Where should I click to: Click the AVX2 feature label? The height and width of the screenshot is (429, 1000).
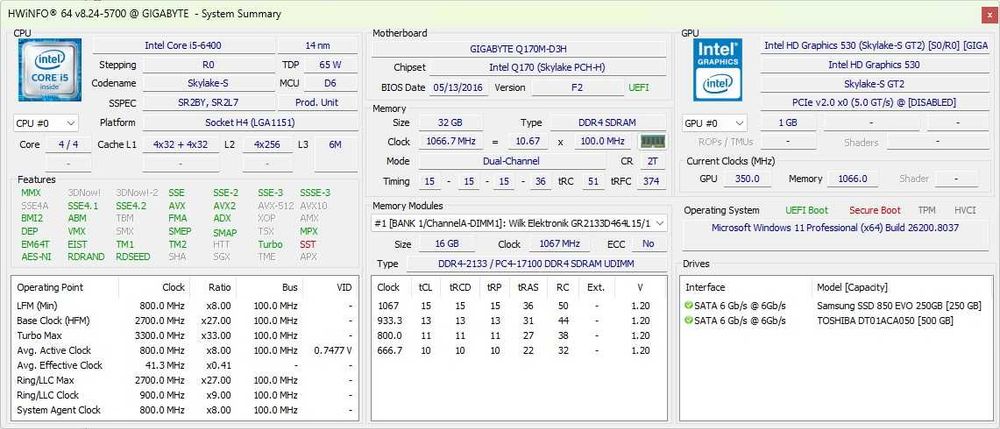pyautogui.click(x=224, y=206)
